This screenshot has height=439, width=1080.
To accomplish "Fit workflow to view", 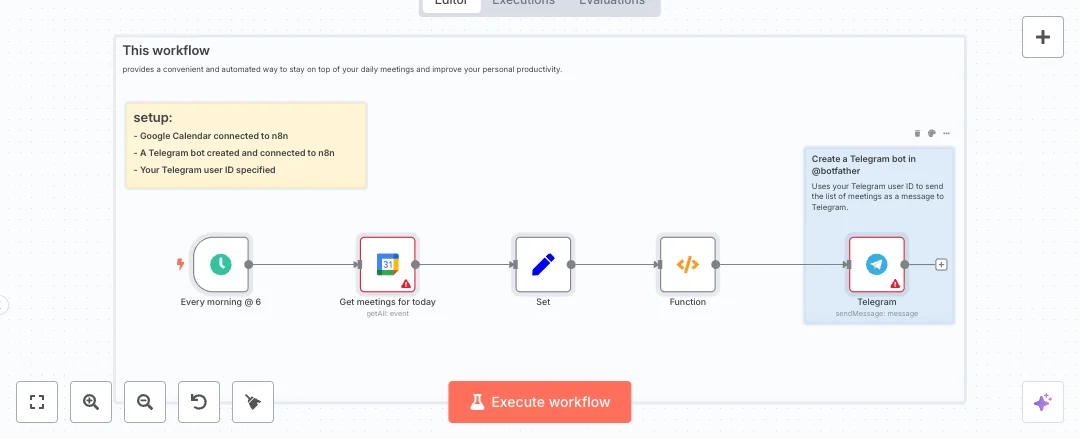I will [37, 402].
